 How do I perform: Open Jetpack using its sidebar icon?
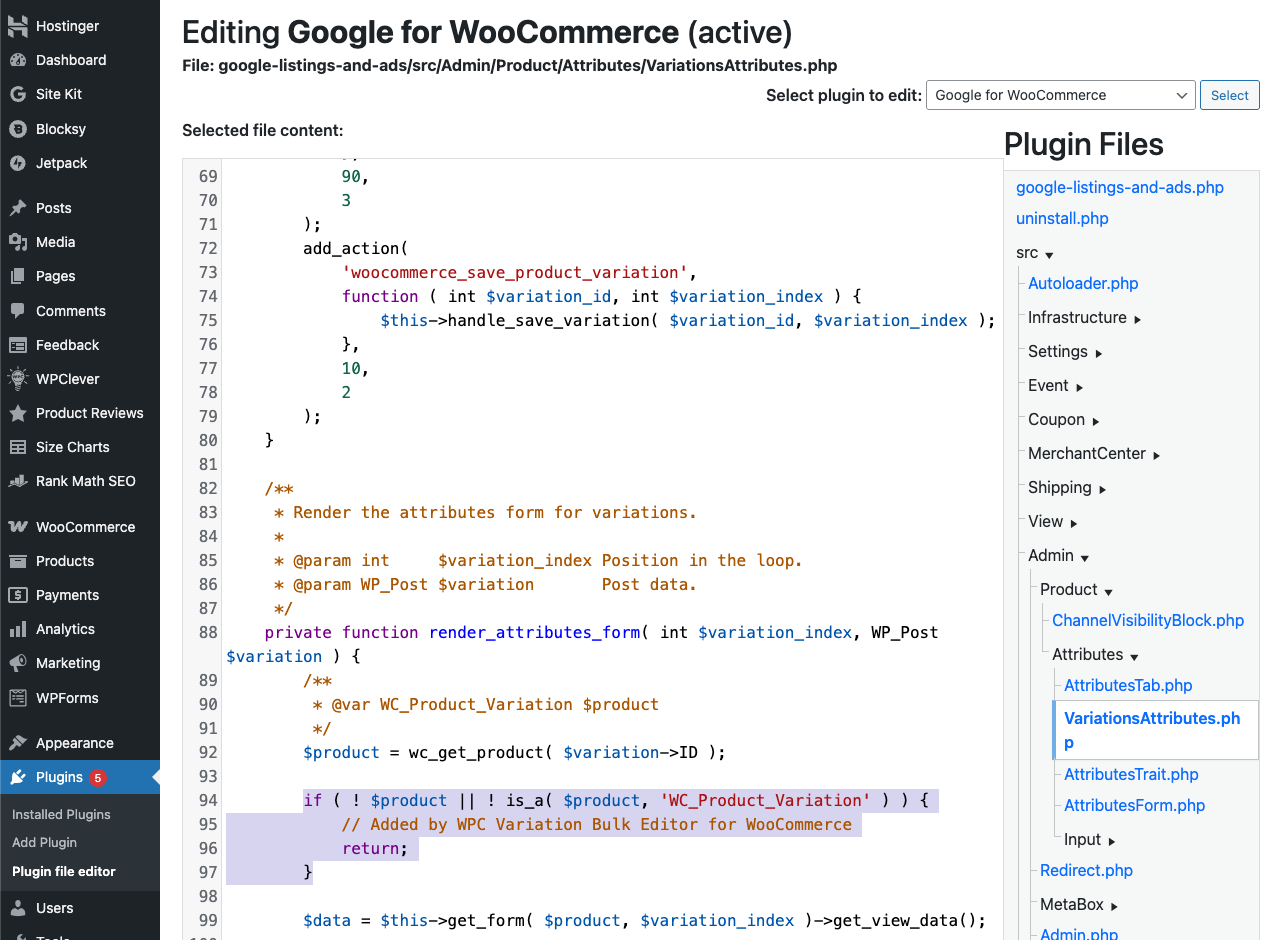[17, 163]
